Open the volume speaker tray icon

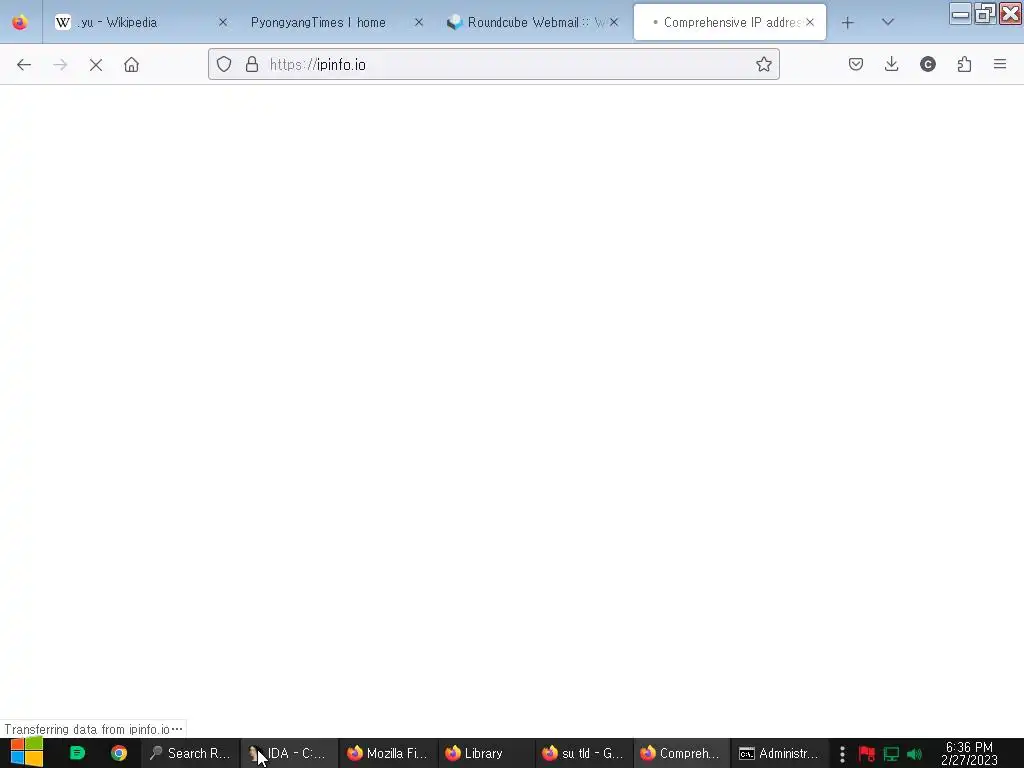tap(914, 754)
